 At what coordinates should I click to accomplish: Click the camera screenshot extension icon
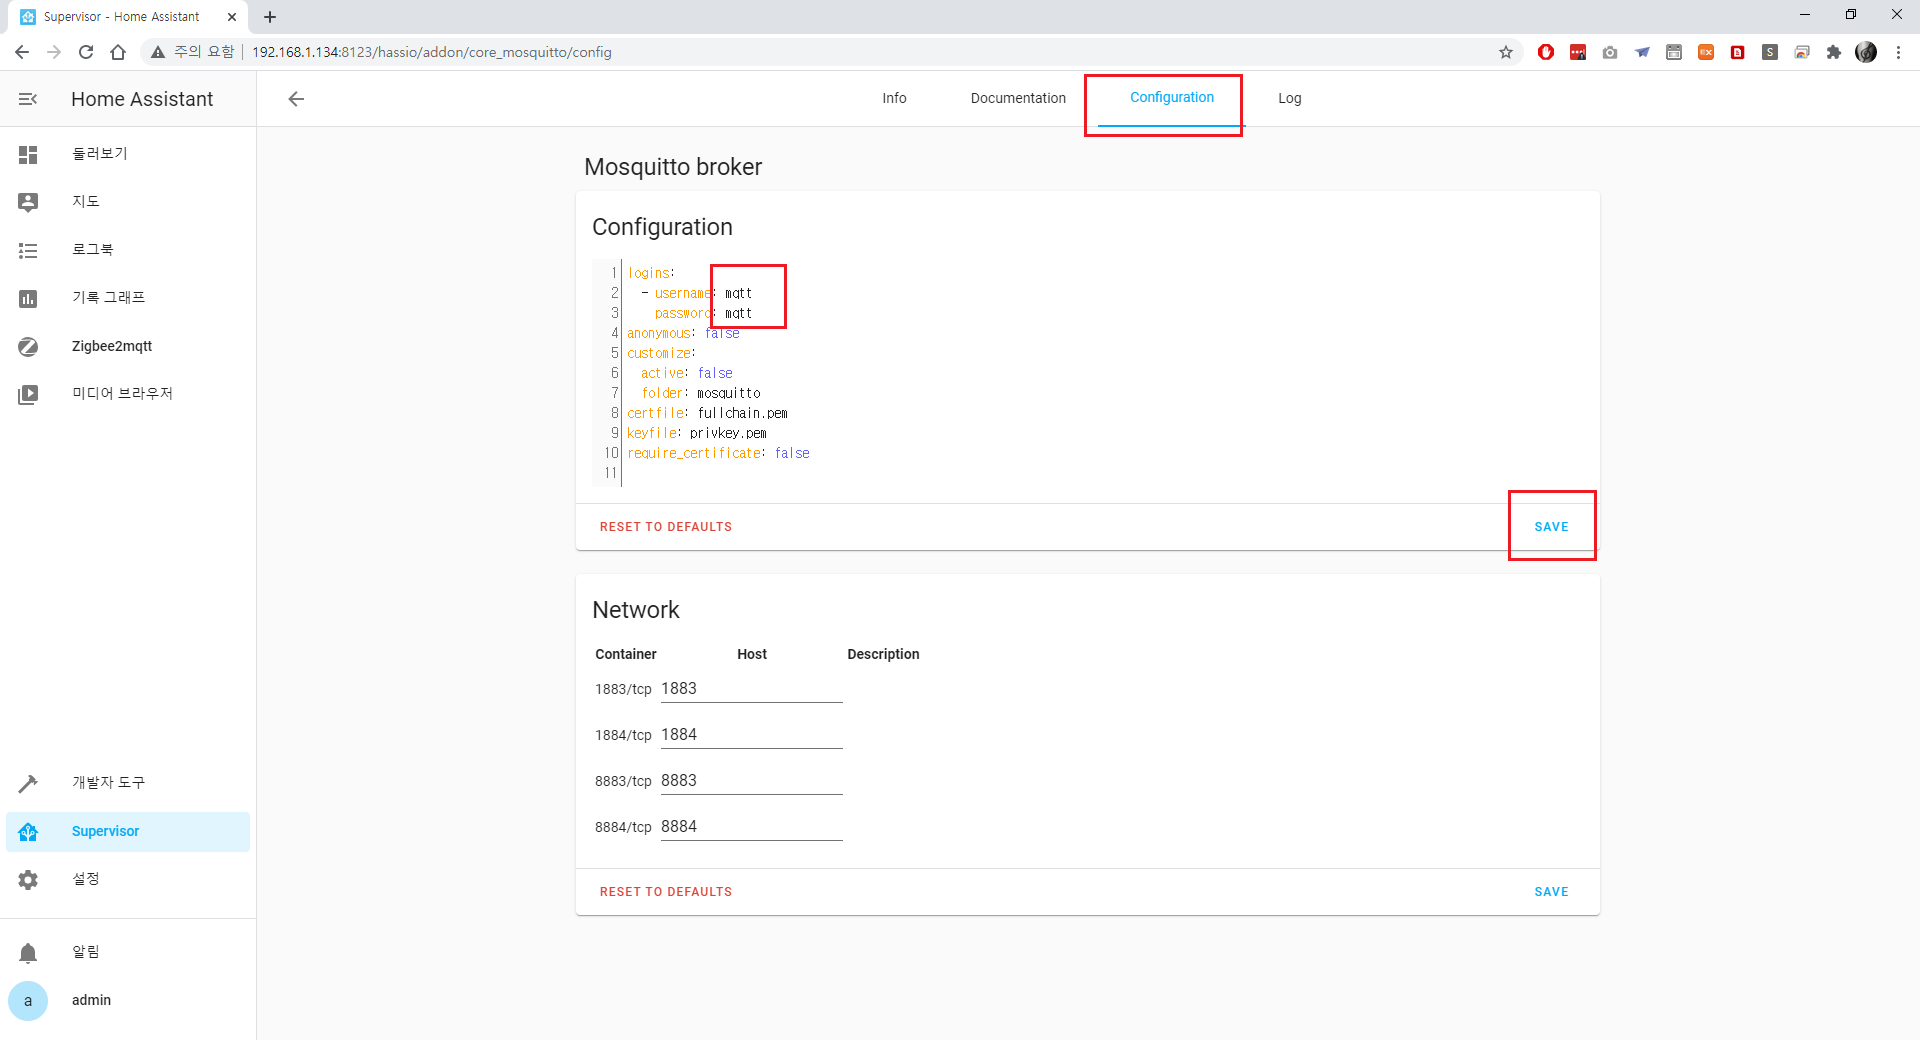1610,52
